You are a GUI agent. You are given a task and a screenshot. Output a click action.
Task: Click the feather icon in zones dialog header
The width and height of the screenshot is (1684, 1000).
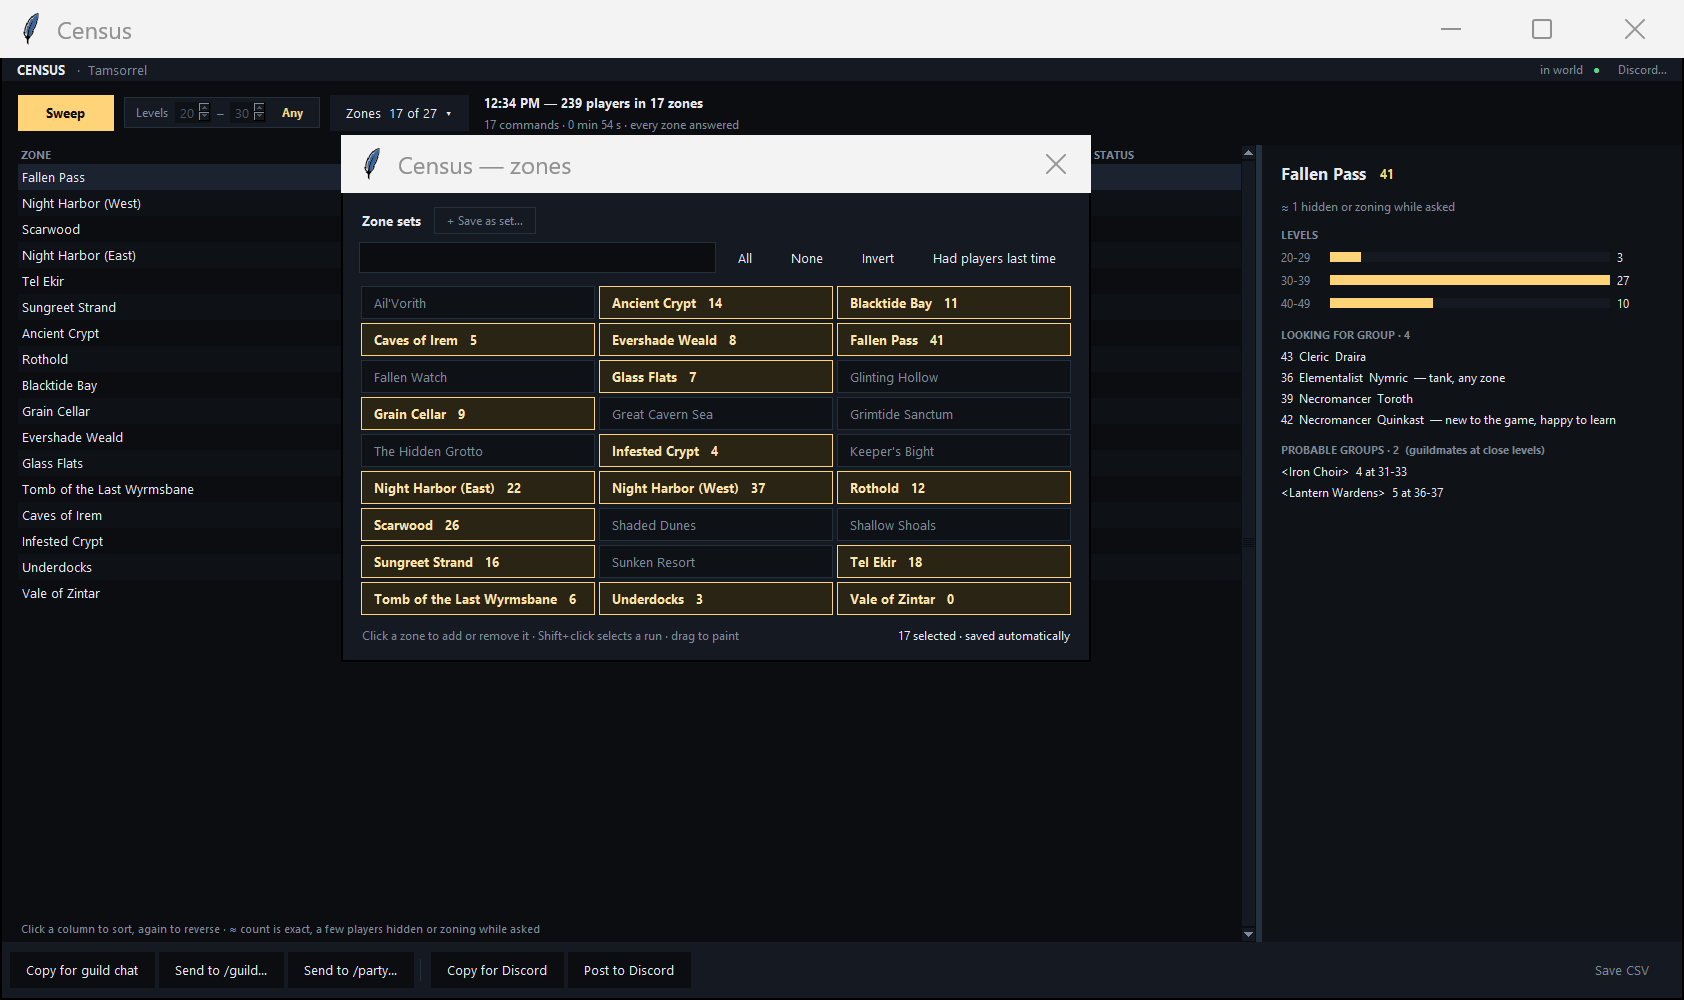(x=372, y=164)
